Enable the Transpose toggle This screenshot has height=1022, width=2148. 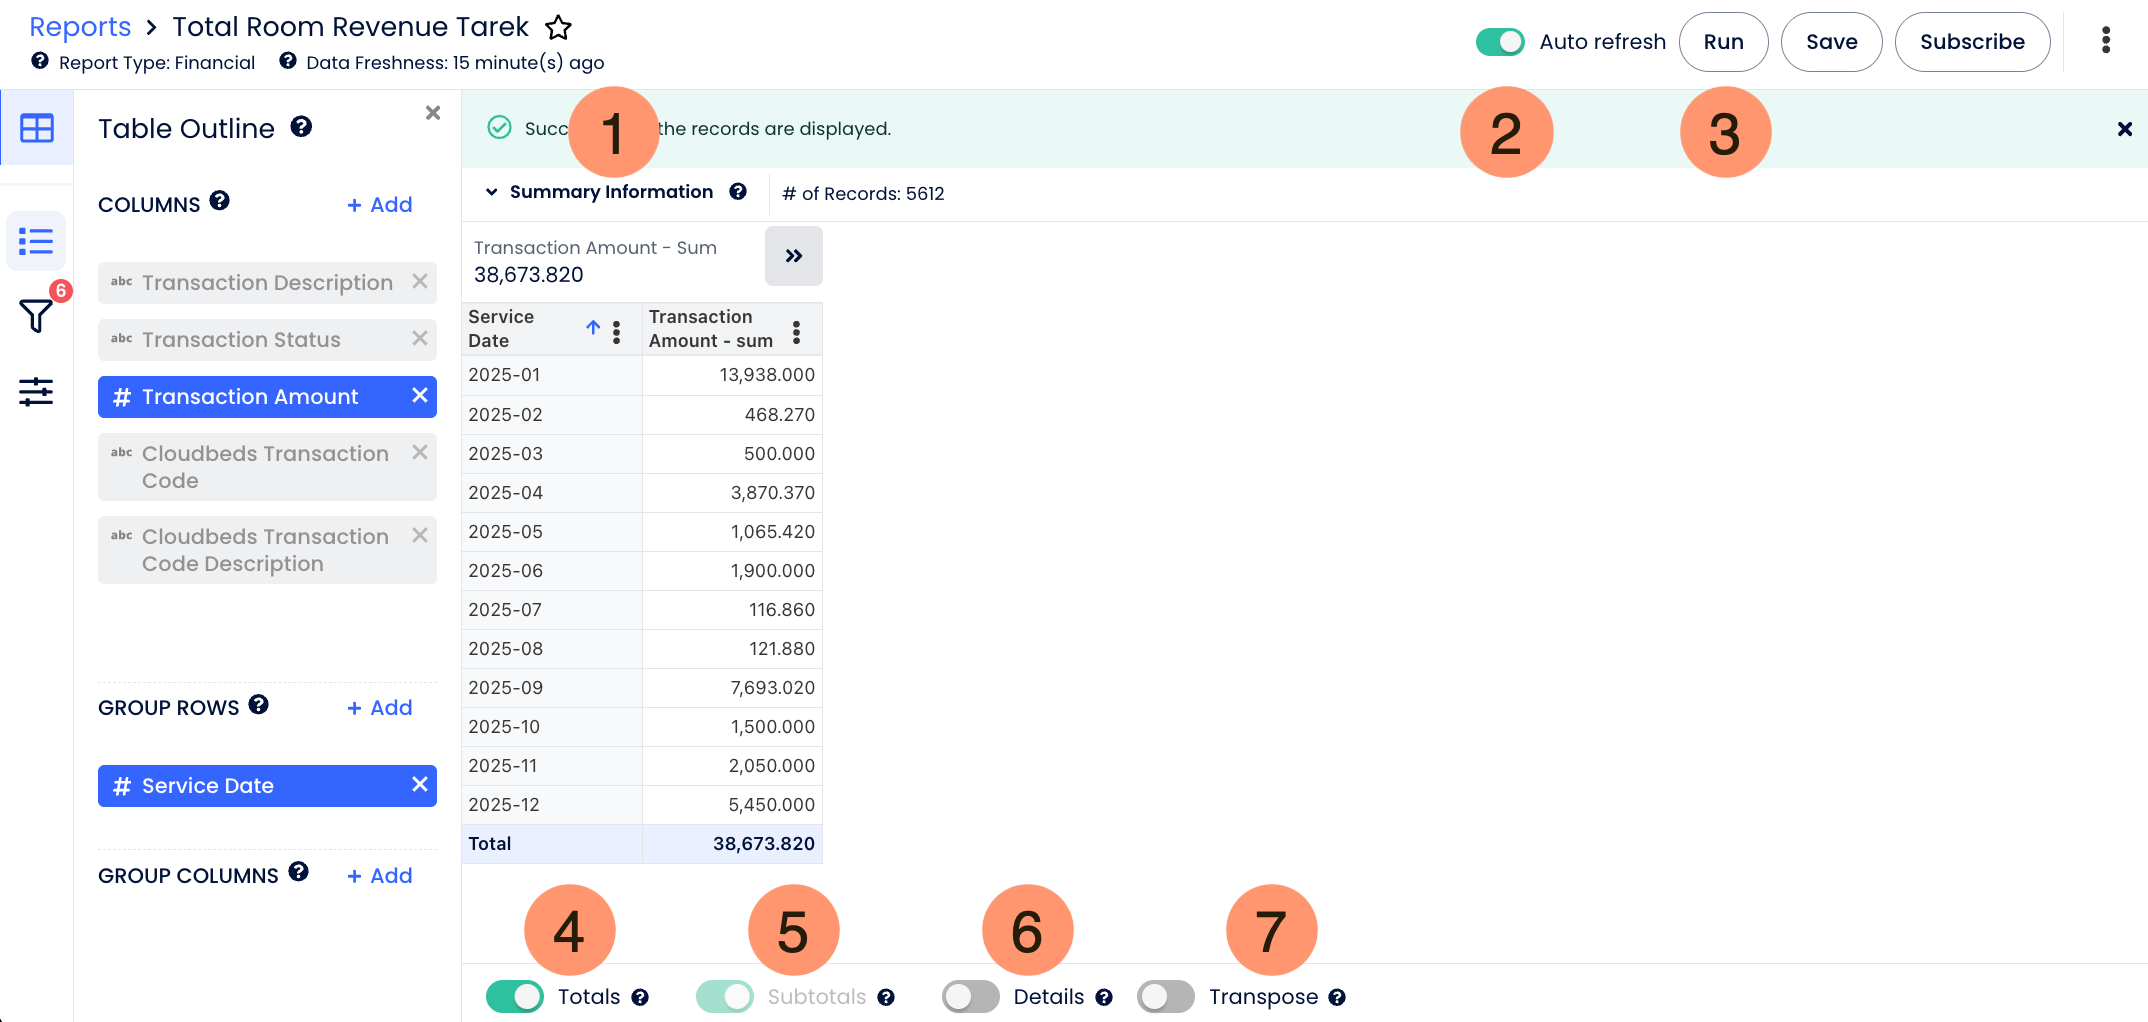[1165, 996]
